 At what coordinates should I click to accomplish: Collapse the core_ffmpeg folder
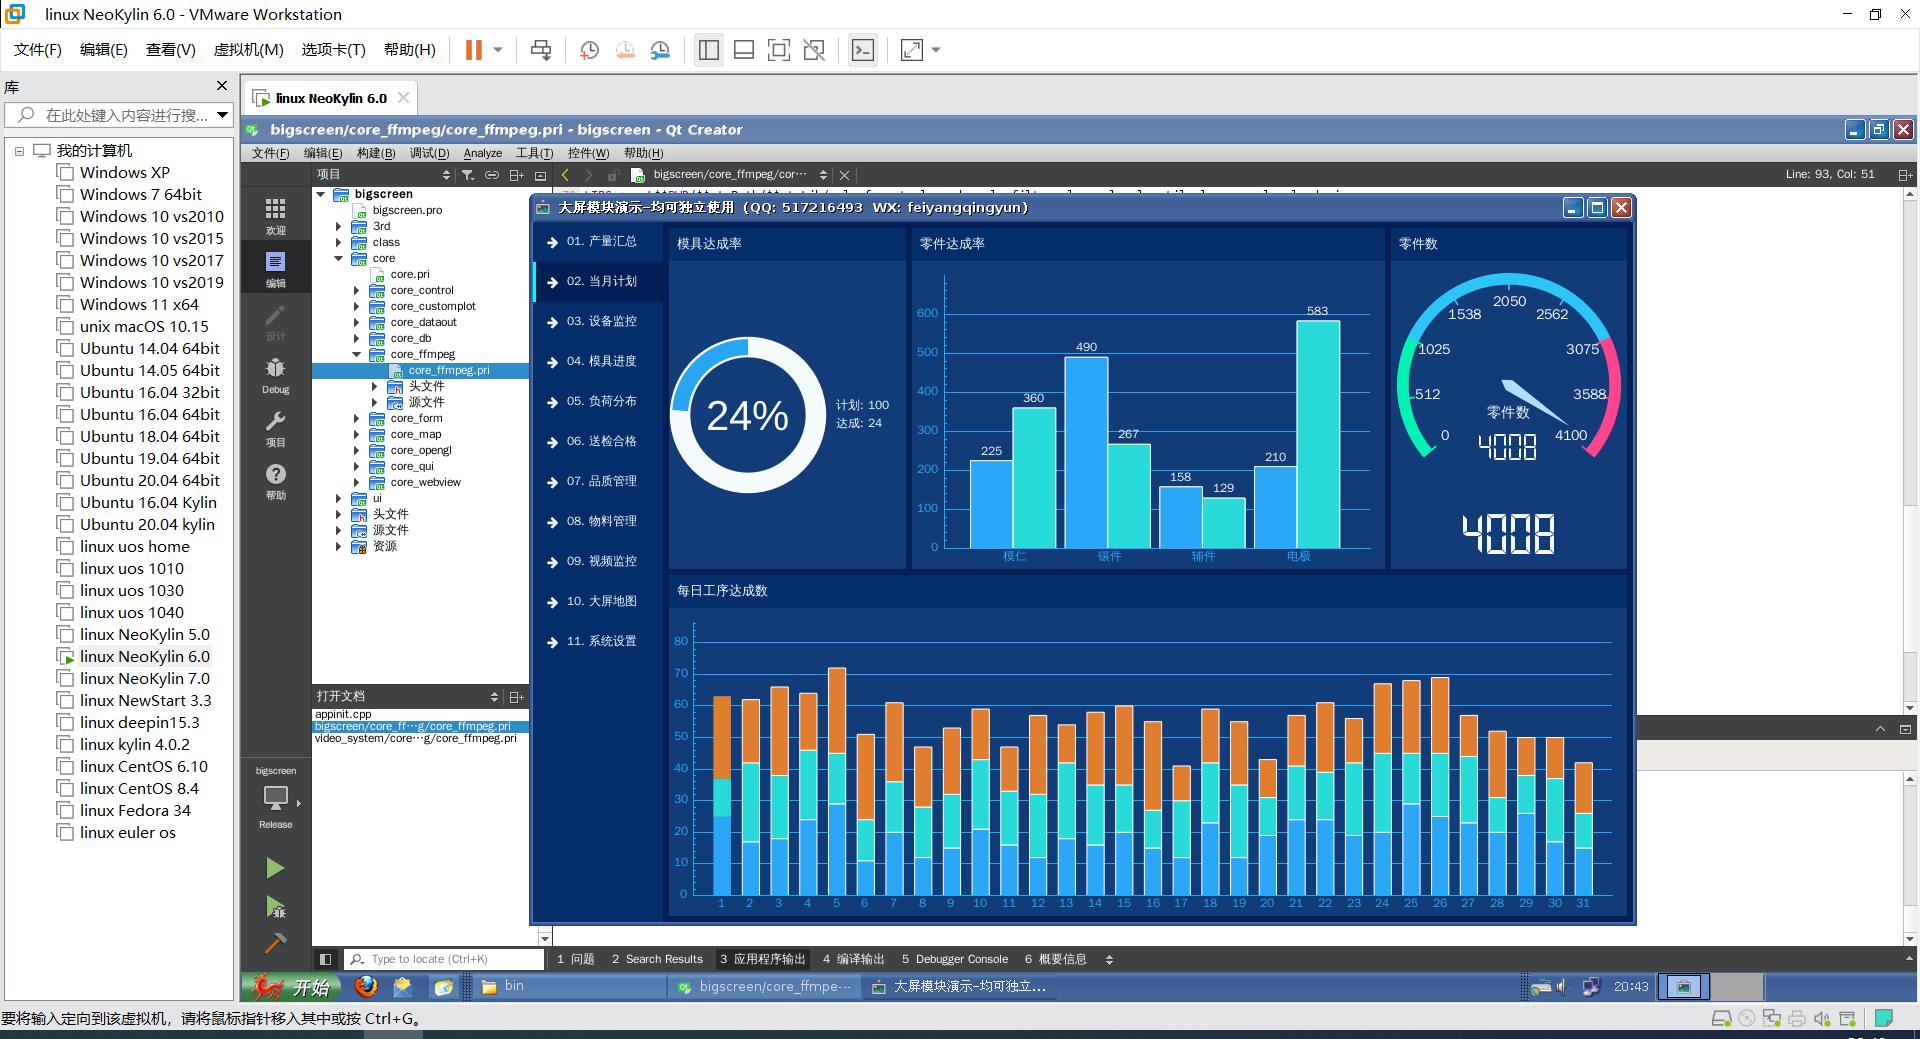point(357,355)
